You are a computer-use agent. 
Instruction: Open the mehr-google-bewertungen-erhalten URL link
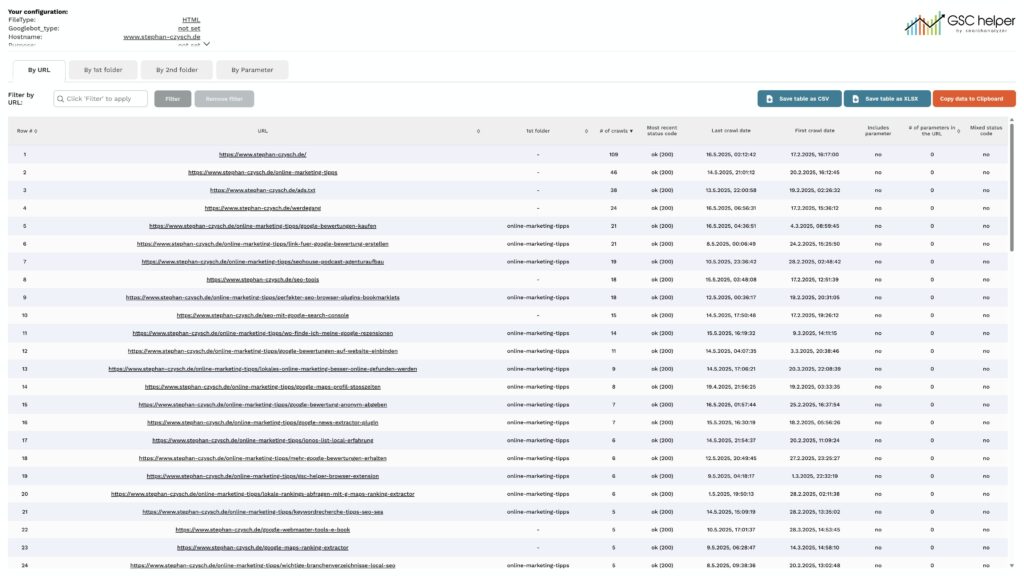263,458
